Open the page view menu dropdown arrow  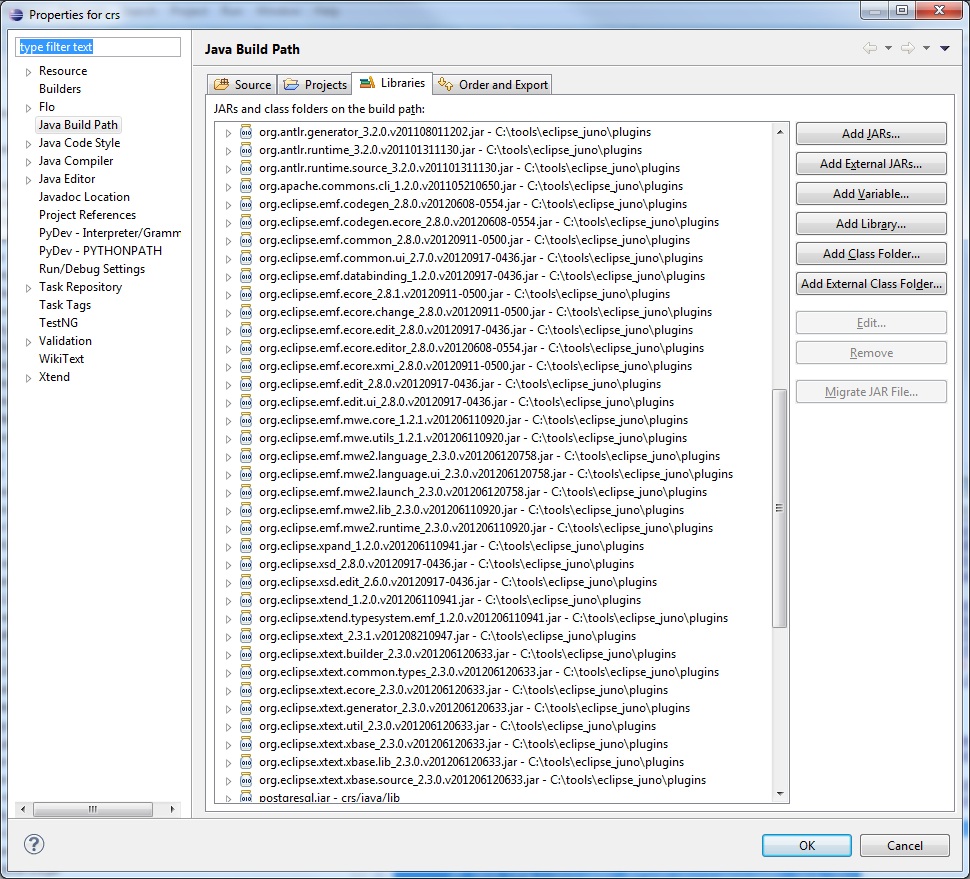tap(945, 48)
